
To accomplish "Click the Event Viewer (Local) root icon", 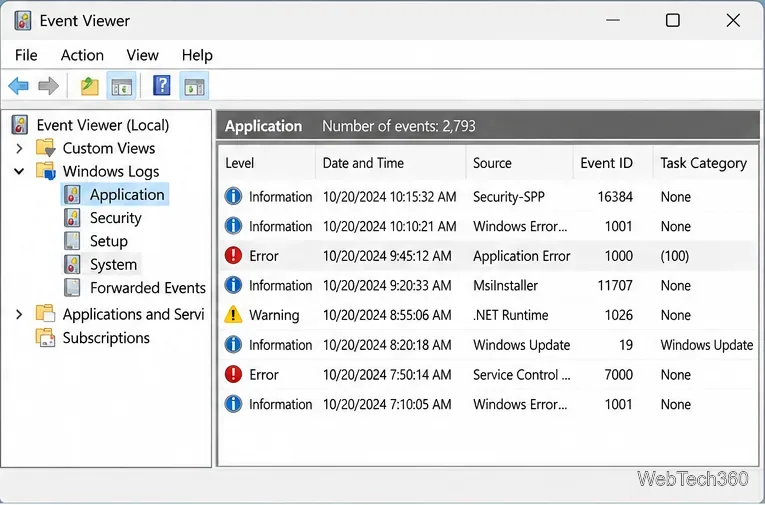I will pyautogui.click(x=20, y=125).
